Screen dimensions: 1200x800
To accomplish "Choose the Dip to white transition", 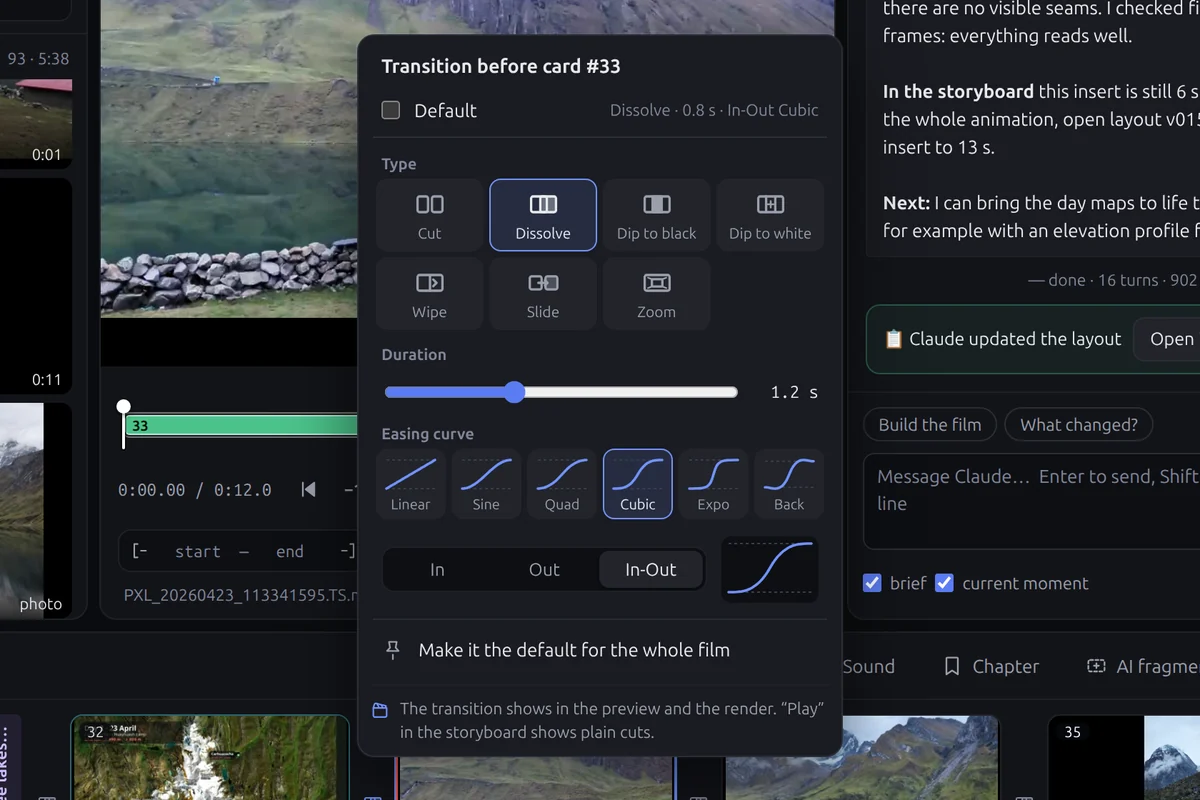I will pos(770,215).
